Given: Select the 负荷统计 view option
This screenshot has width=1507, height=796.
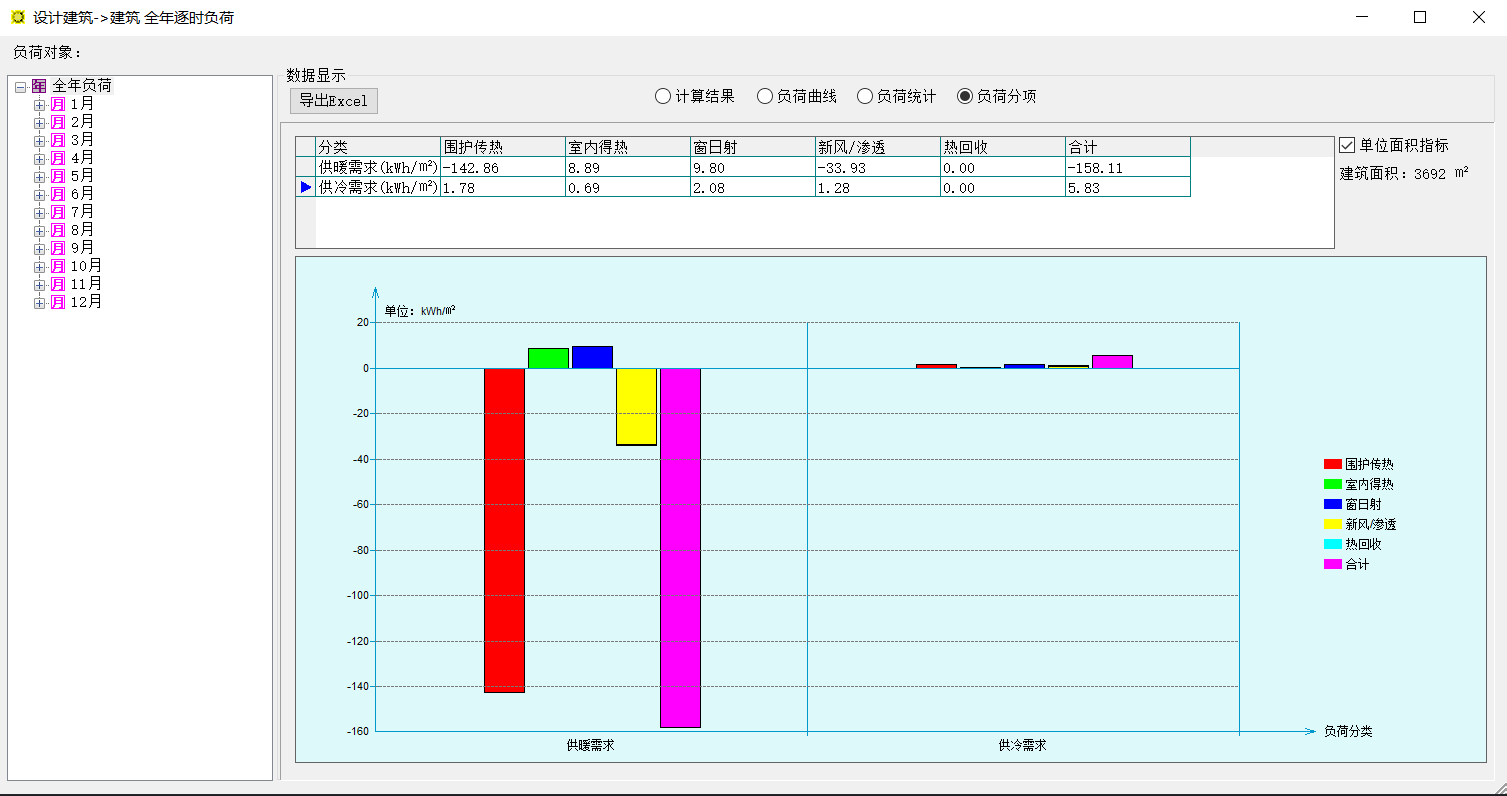Looking at the screenshot, I should pos(864,96).
